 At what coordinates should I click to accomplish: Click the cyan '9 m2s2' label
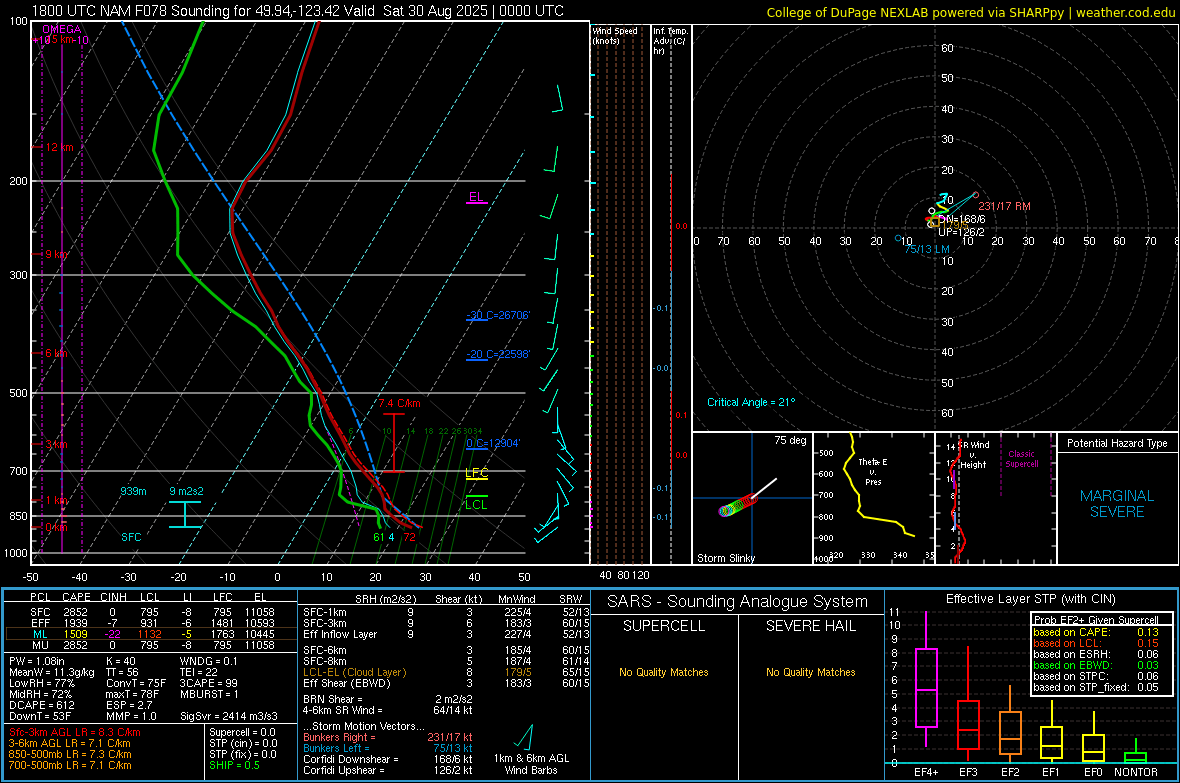tap(186, 491)
